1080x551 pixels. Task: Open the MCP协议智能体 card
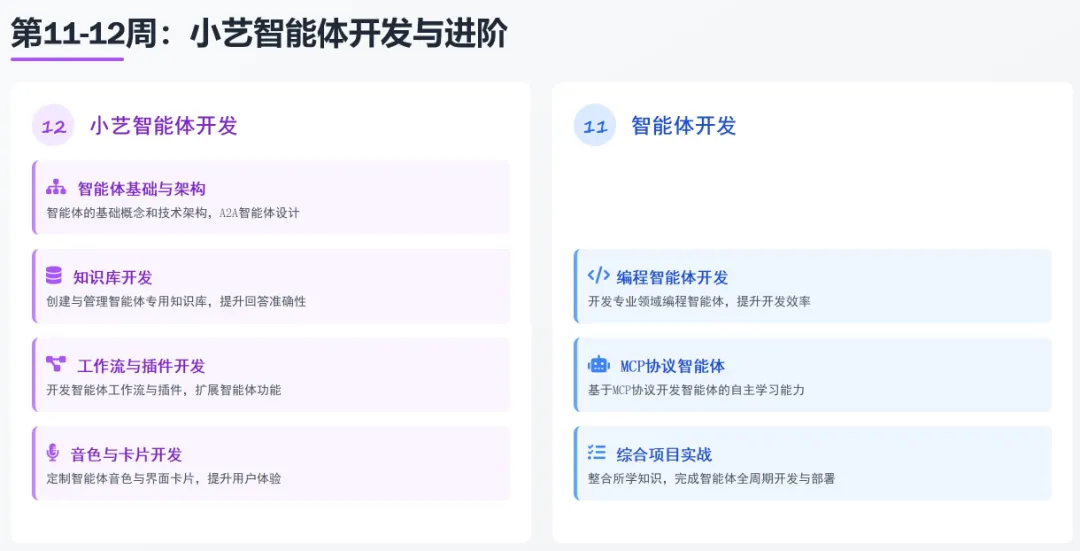tap(813, 375)
